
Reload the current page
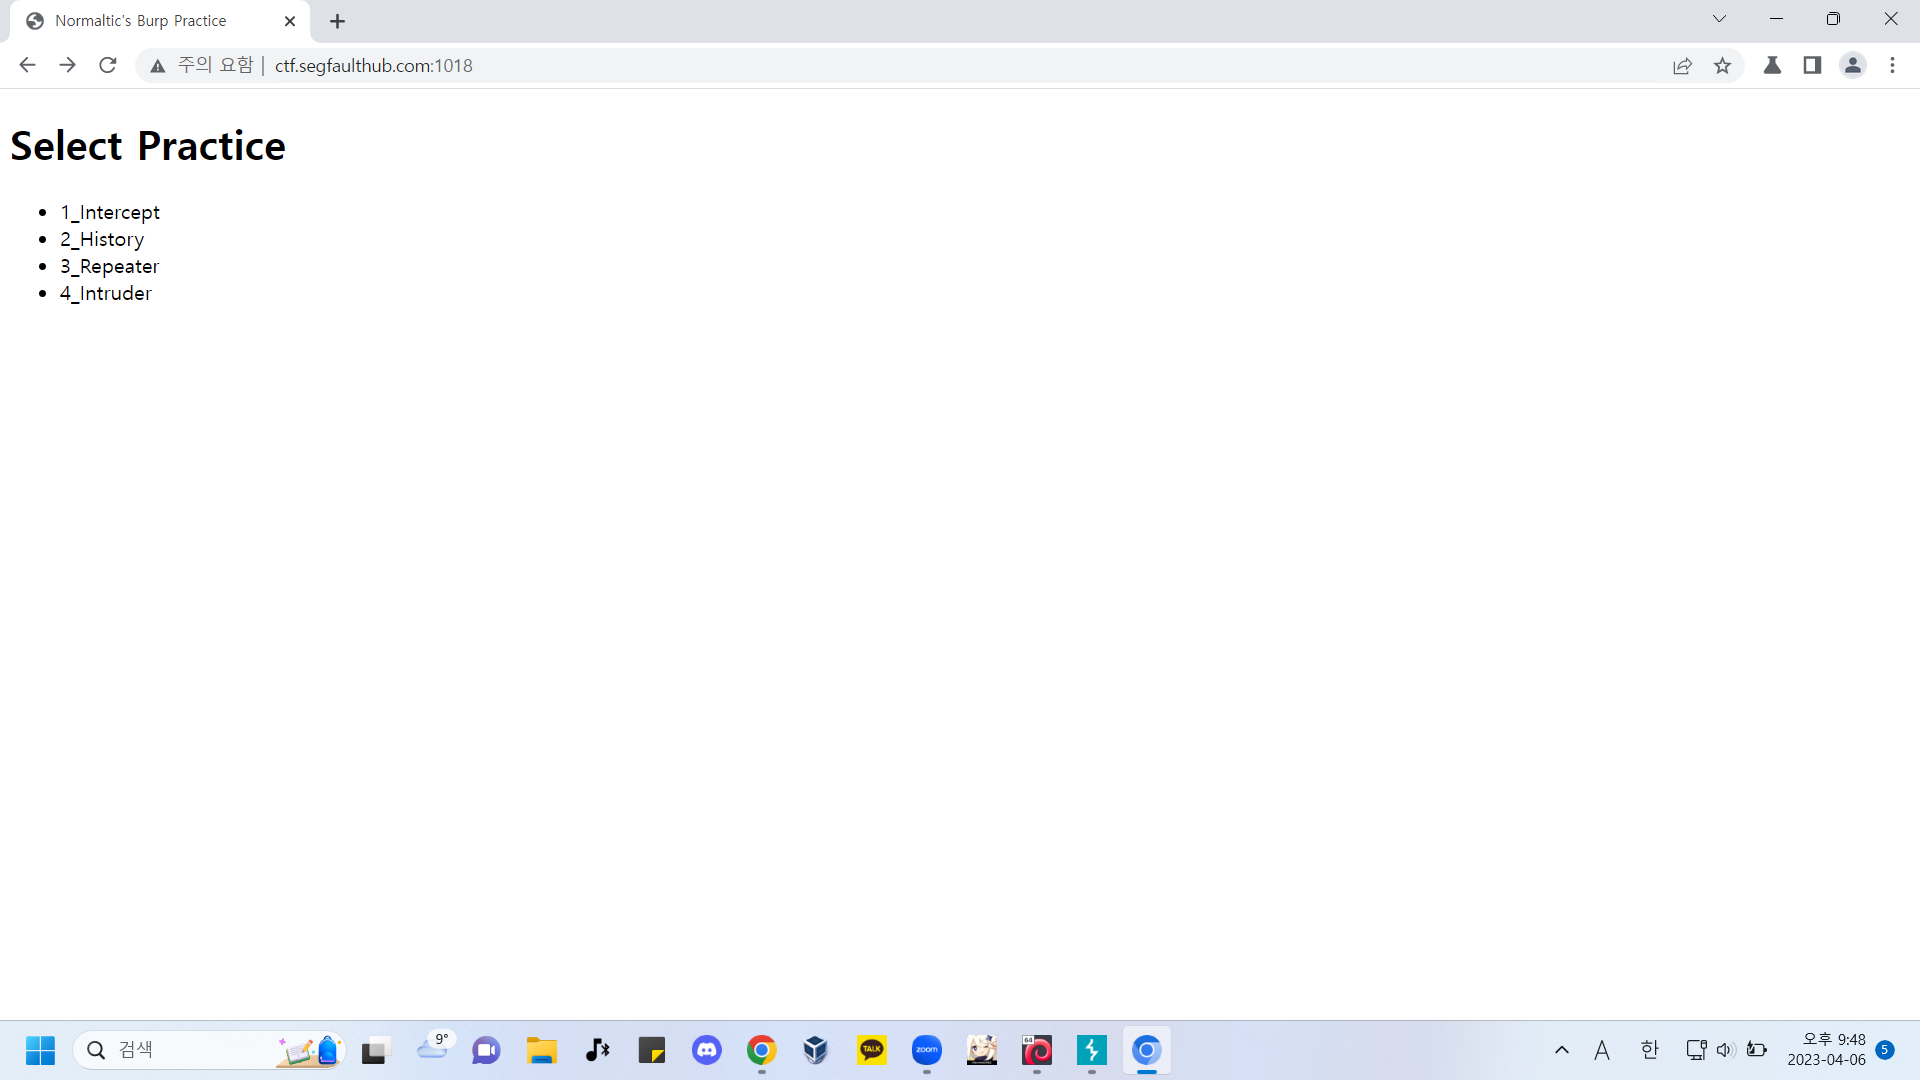point(108,65)
